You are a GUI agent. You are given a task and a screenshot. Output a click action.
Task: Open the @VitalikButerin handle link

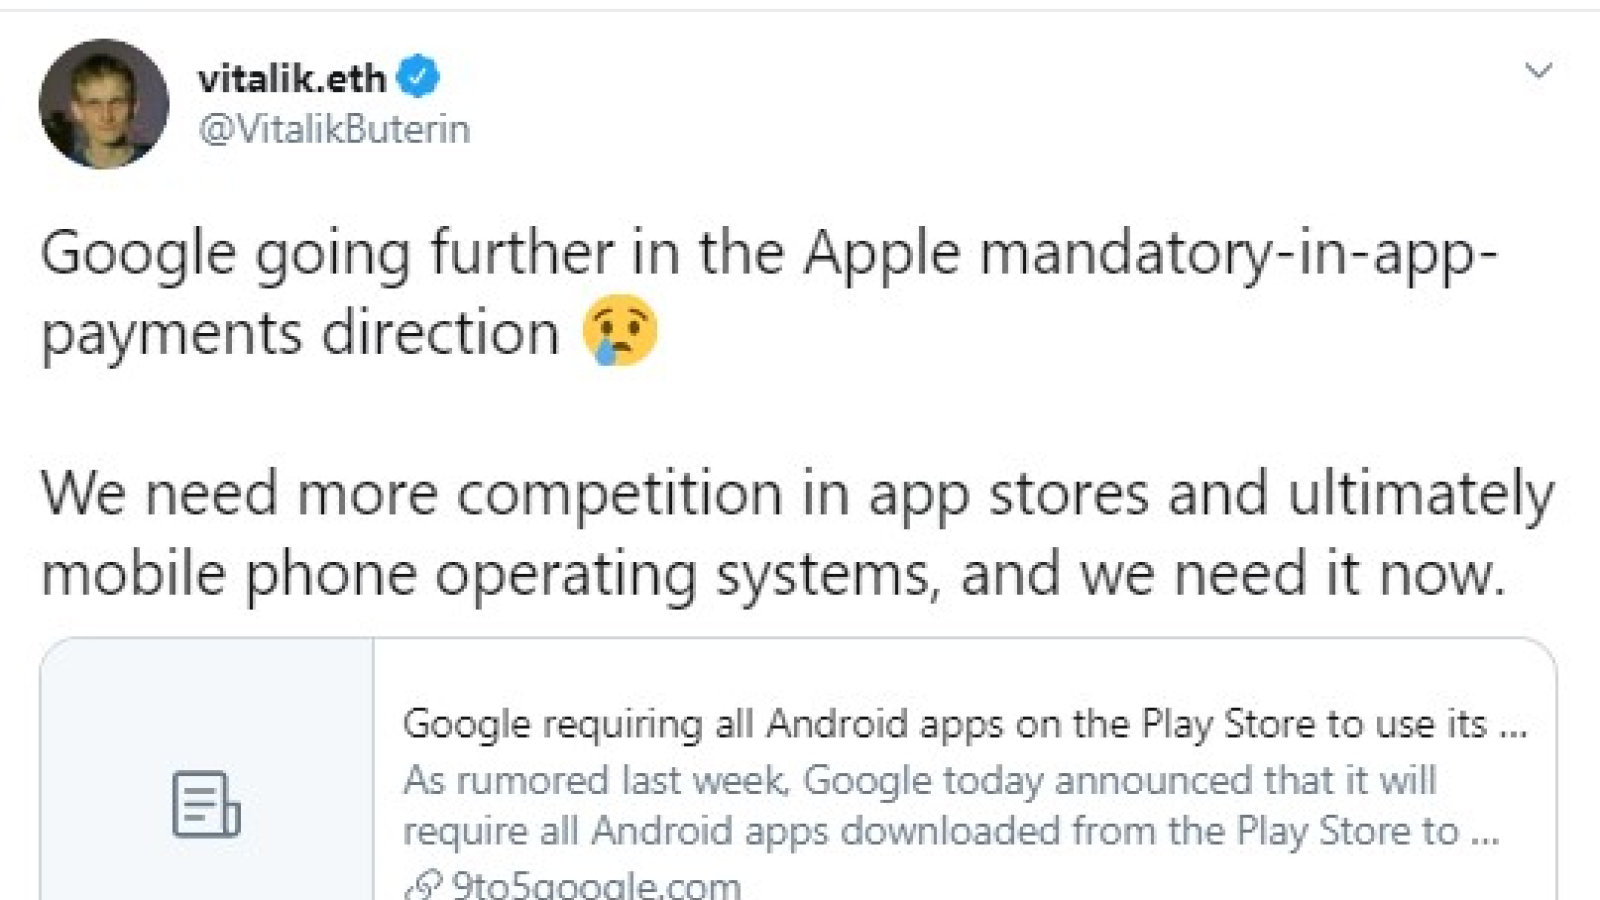334,129
